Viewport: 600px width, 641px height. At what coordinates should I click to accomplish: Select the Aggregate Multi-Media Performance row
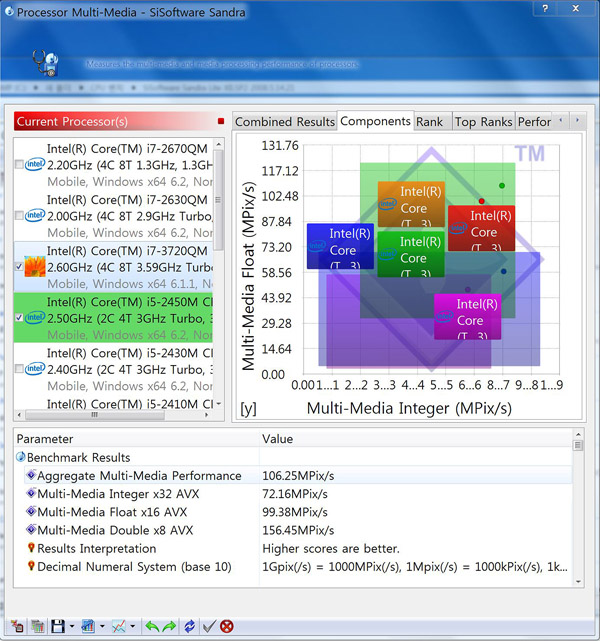click(298, 475)
